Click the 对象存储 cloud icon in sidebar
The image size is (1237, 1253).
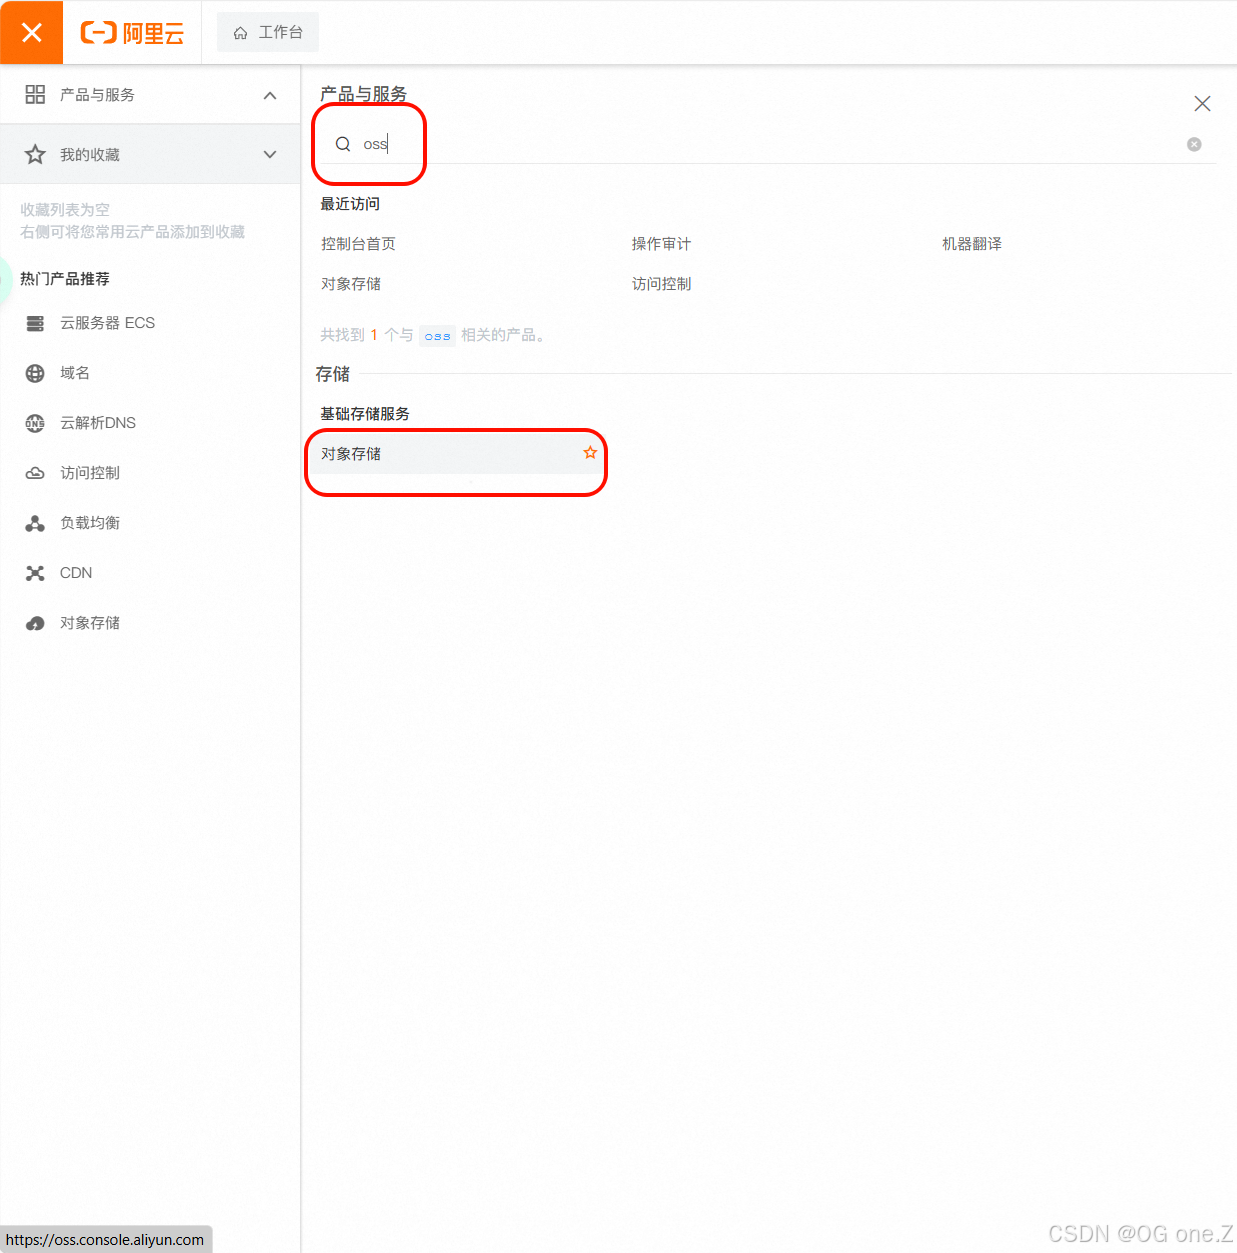pyautogui.click(x=35, y=623)
